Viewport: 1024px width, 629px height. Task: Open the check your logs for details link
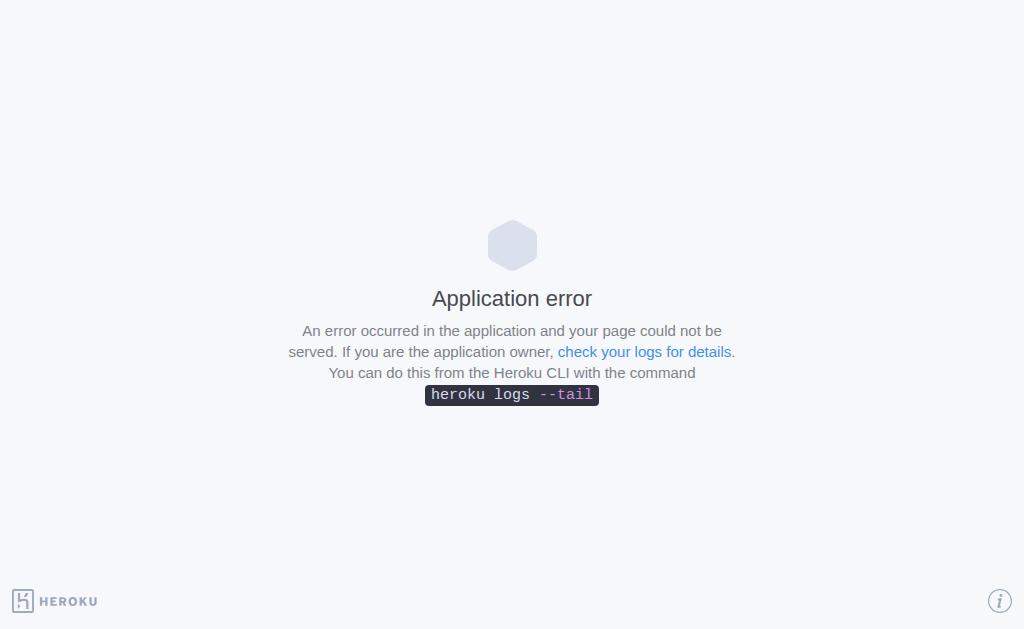click(645, 352)
